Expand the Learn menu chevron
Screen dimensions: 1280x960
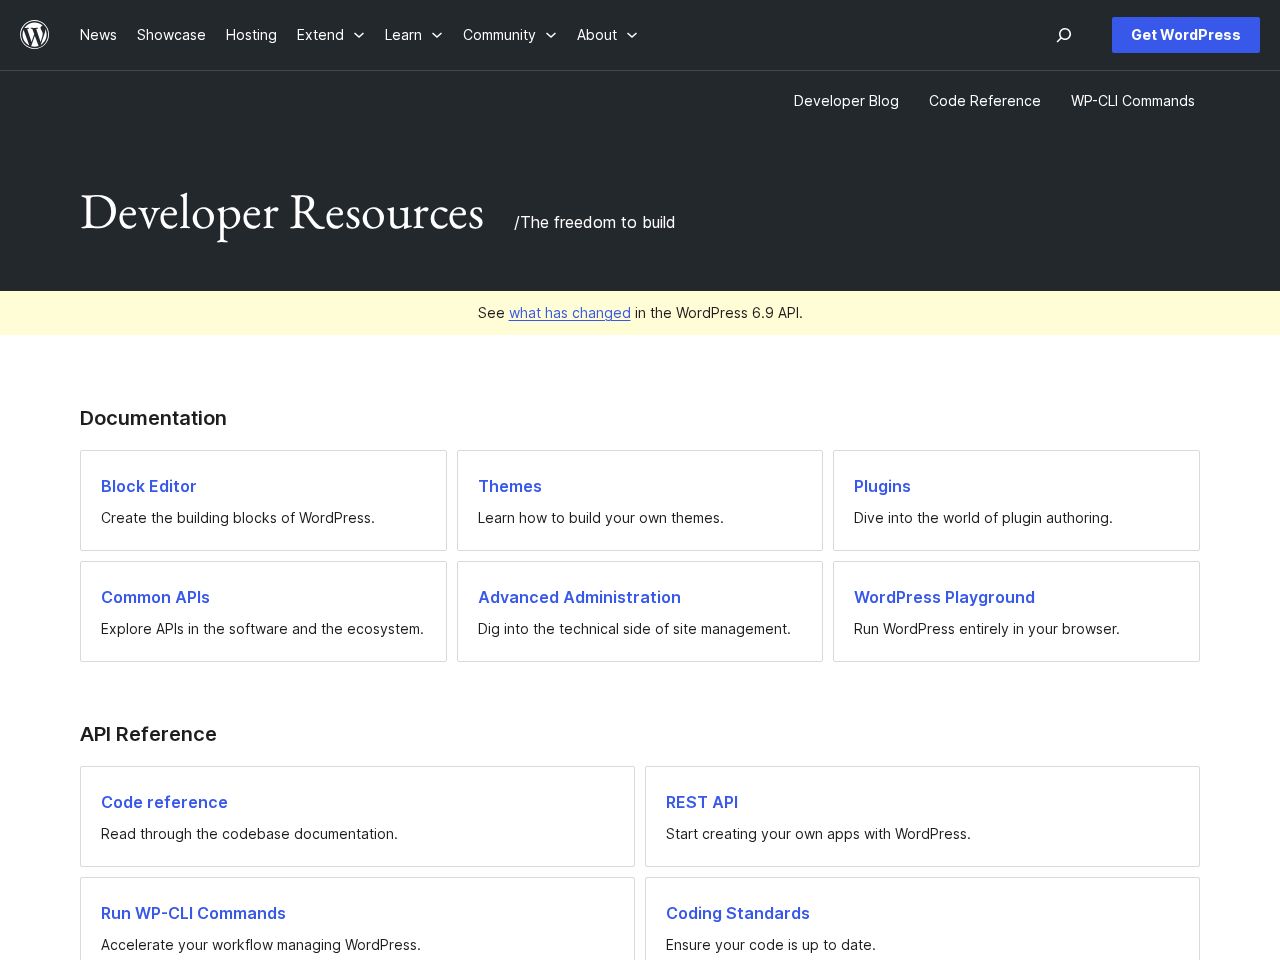(437, 35)
